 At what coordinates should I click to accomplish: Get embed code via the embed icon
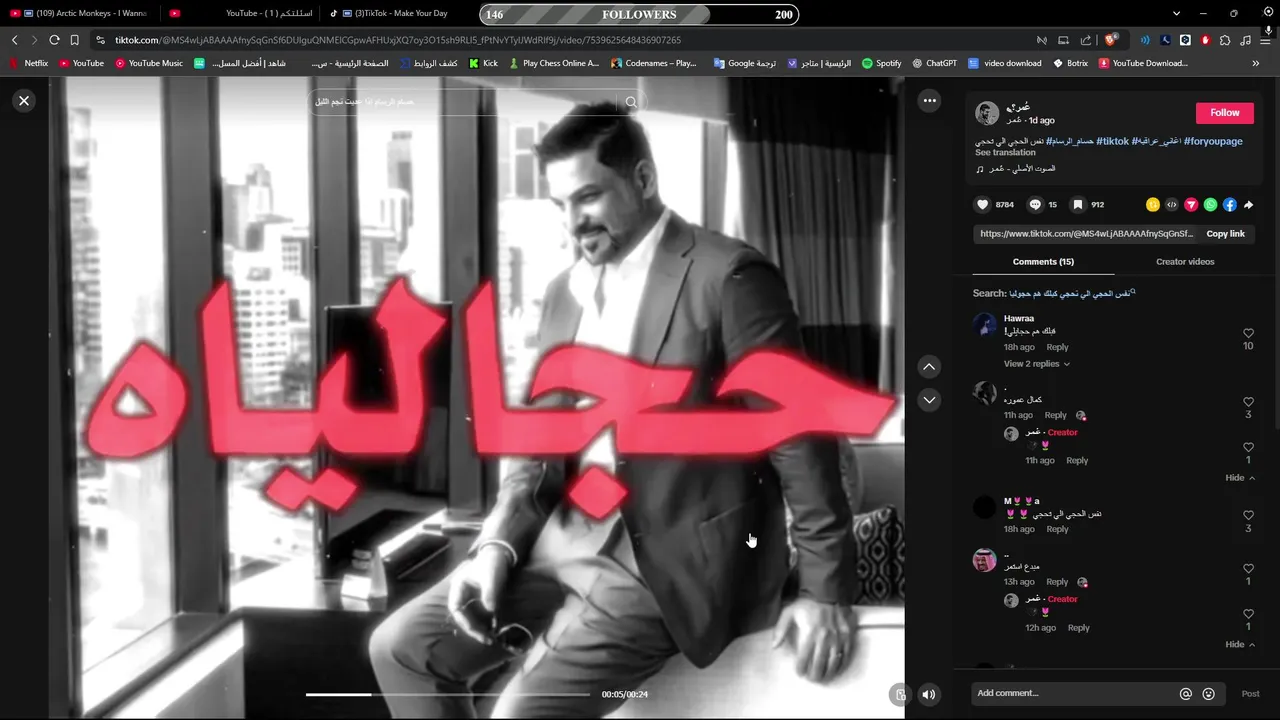pos(1172,205)
